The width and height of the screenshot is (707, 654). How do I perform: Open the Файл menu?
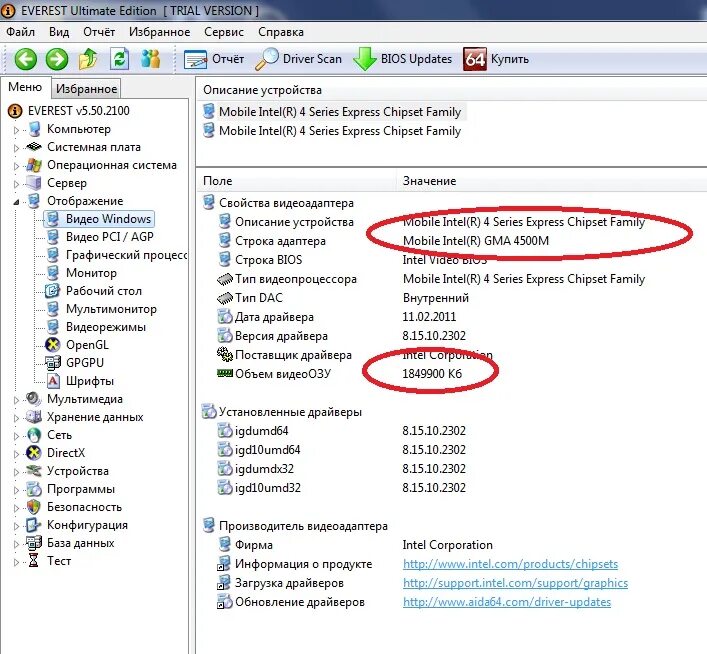coord(20,32)
